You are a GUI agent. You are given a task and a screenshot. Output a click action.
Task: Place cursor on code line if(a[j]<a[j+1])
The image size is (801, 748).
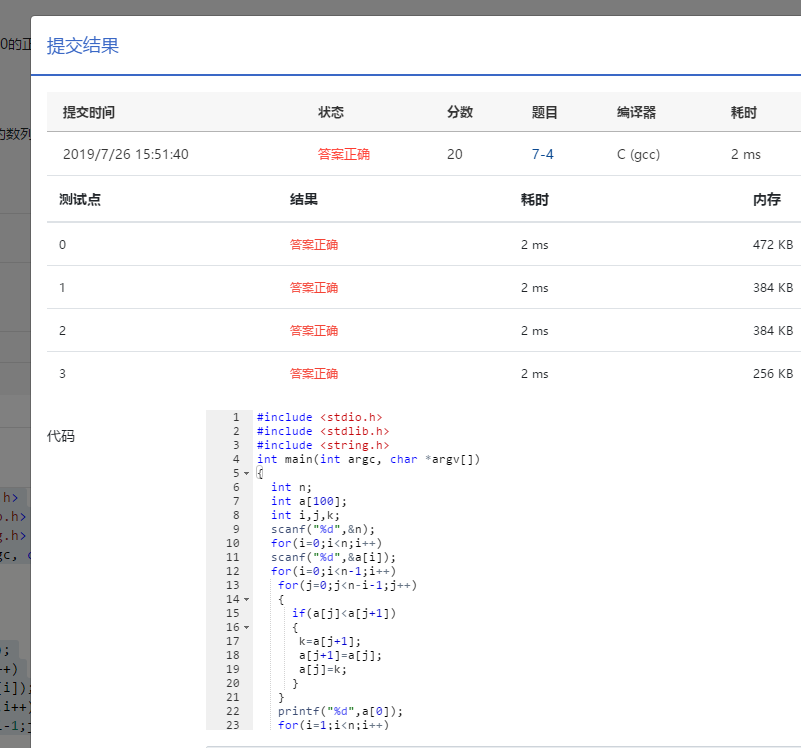tap(344, 613)
